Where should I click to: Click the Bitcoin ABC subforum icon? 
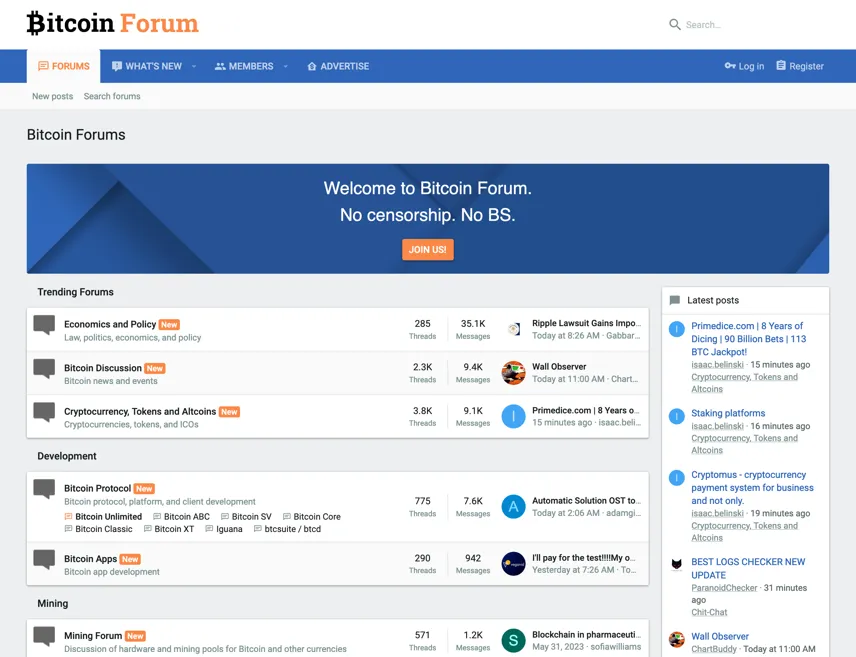tap(157, 517)
